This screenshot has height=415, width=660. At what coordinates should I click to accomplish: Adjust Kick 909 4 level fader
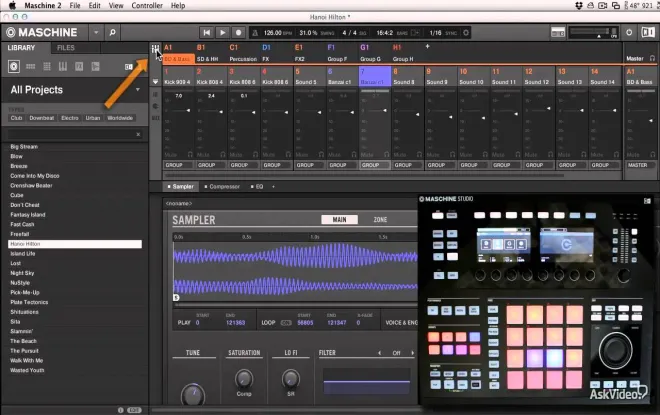[x=188, y=110]
